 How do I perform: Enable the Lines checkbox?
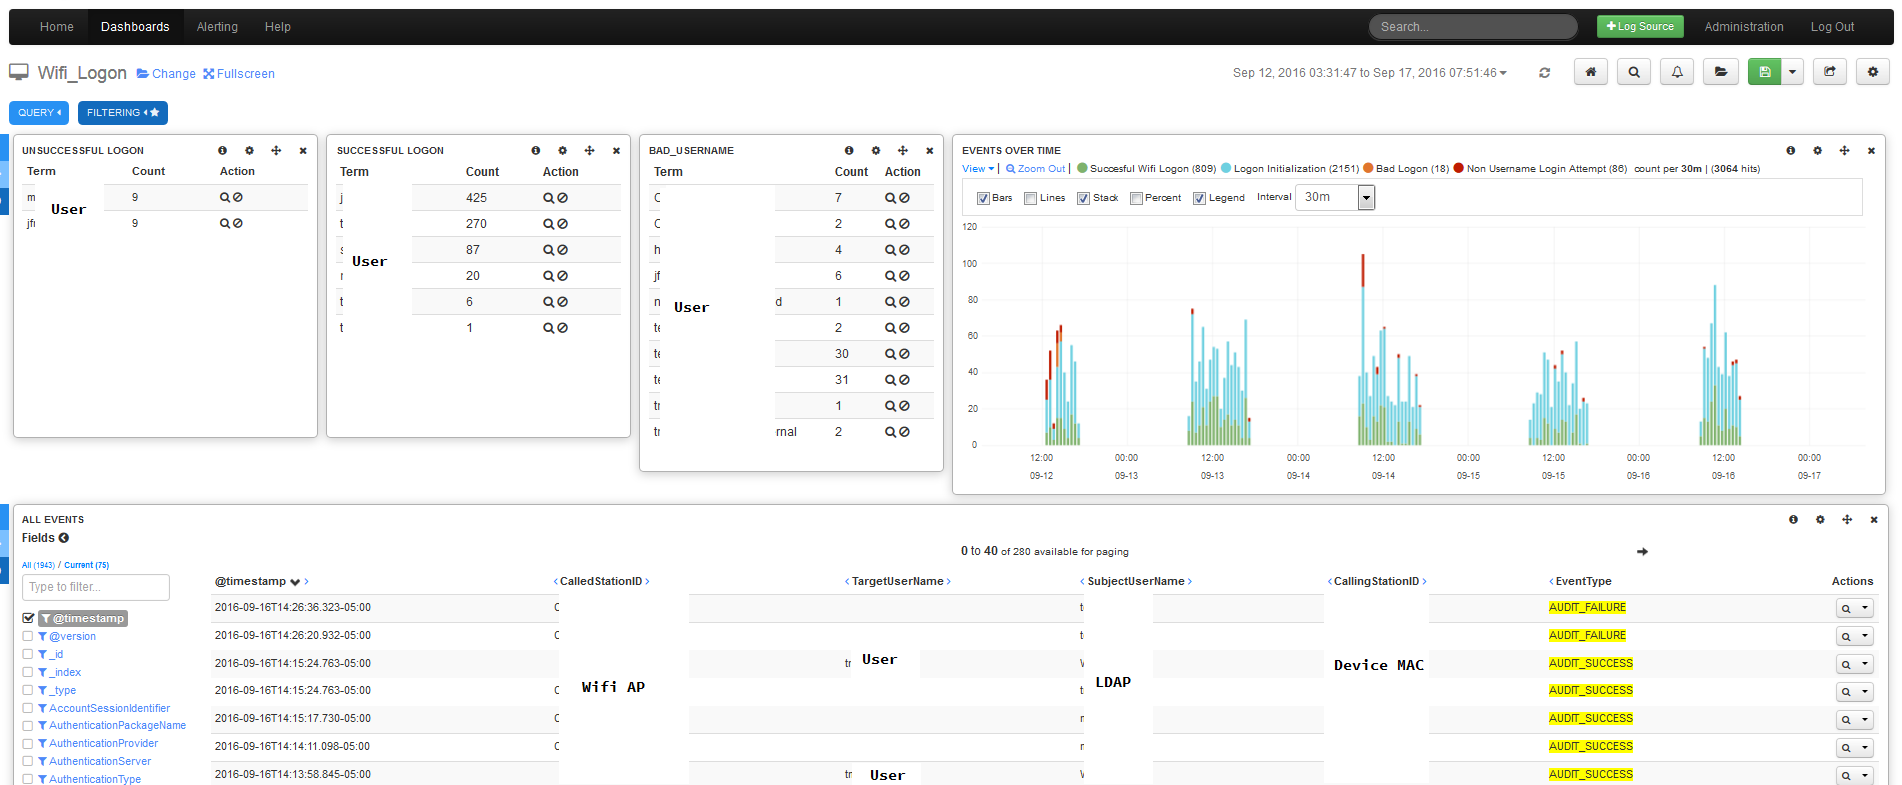pos(1031,198)
